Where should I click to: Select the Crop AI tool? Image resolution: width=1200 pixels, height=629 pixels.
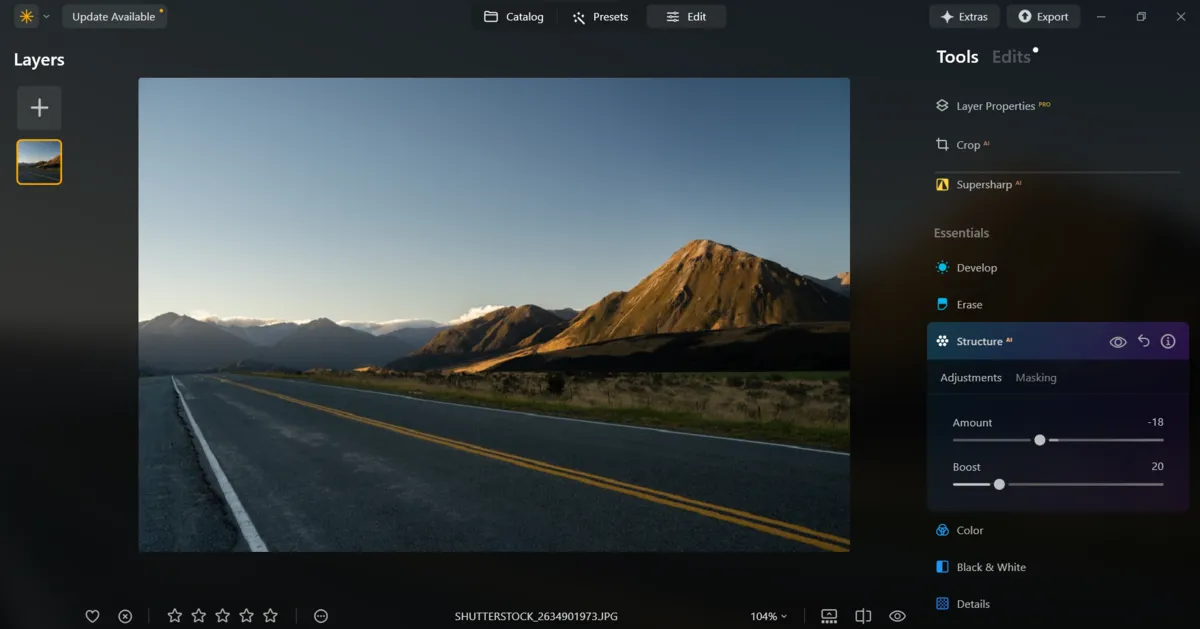click(966, 144)
